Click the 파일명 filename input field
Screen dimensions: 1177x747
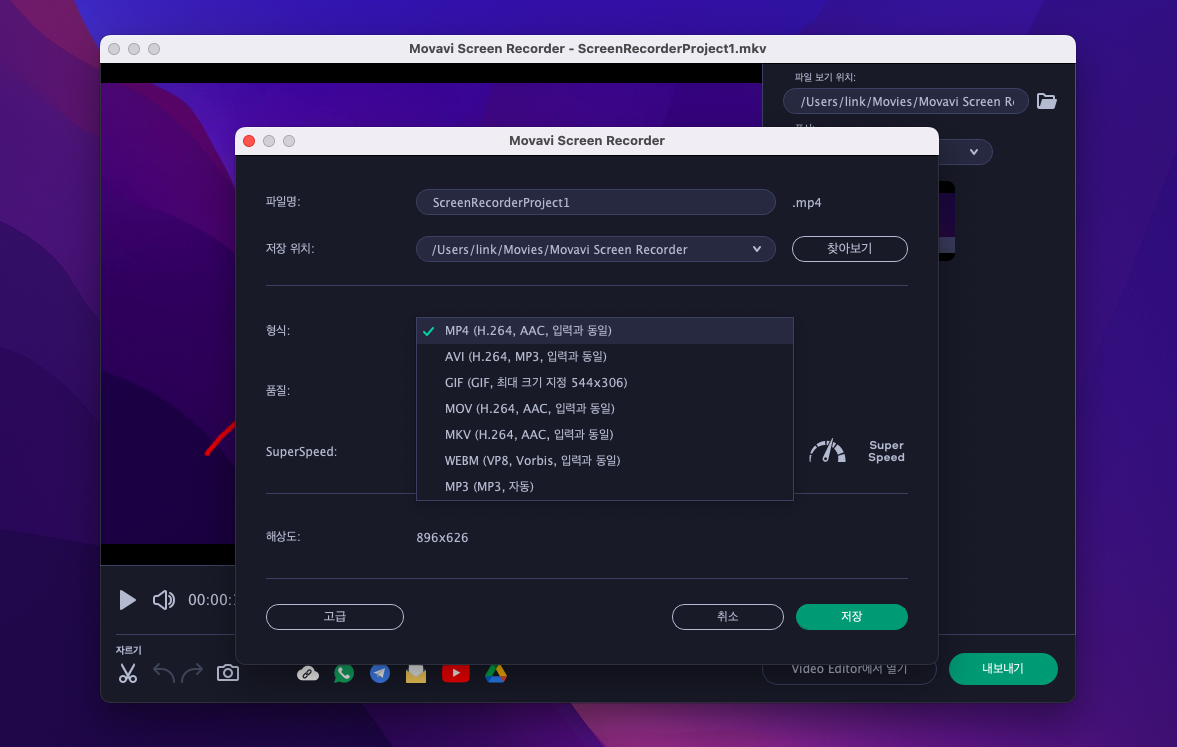[x=595, y=202]
